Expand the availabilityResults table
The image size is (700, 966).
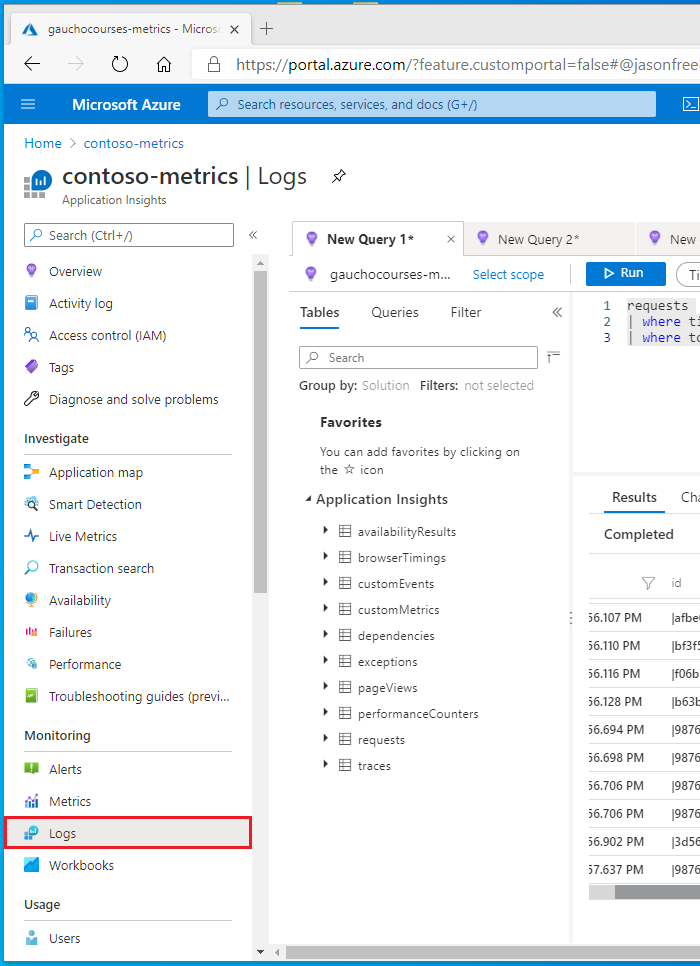tap(325, 530)
